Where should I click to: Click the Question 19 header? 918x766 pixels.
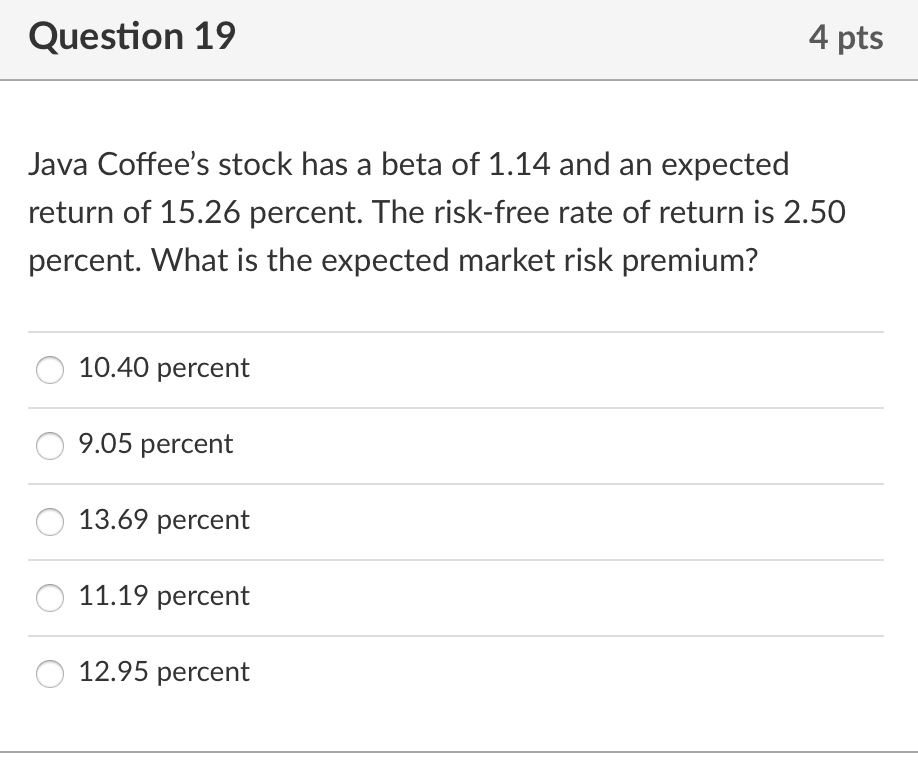click(x=132, y=36)
